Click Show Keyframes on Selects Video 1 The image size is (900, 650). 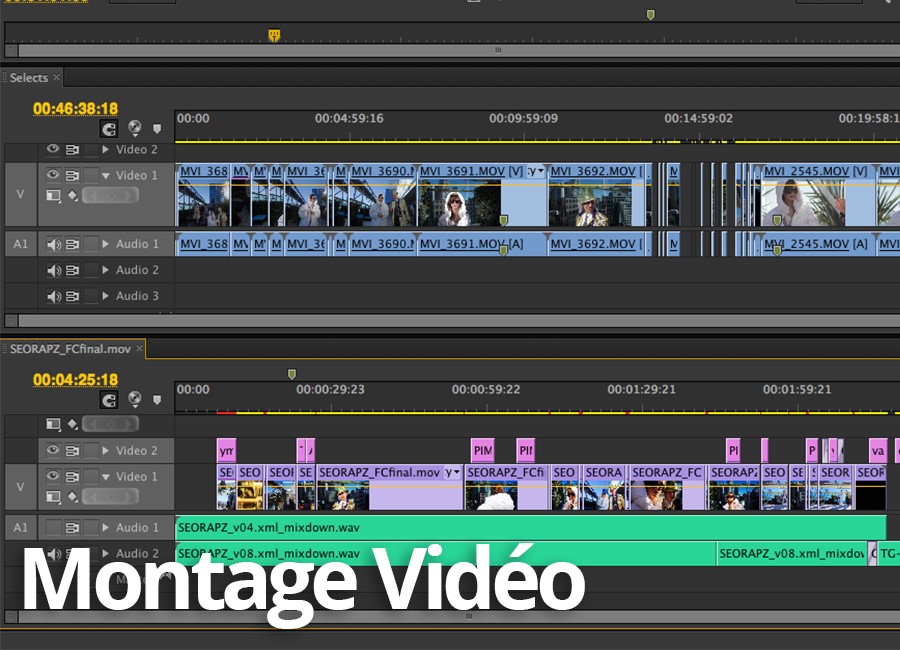(x=71, y=196)
